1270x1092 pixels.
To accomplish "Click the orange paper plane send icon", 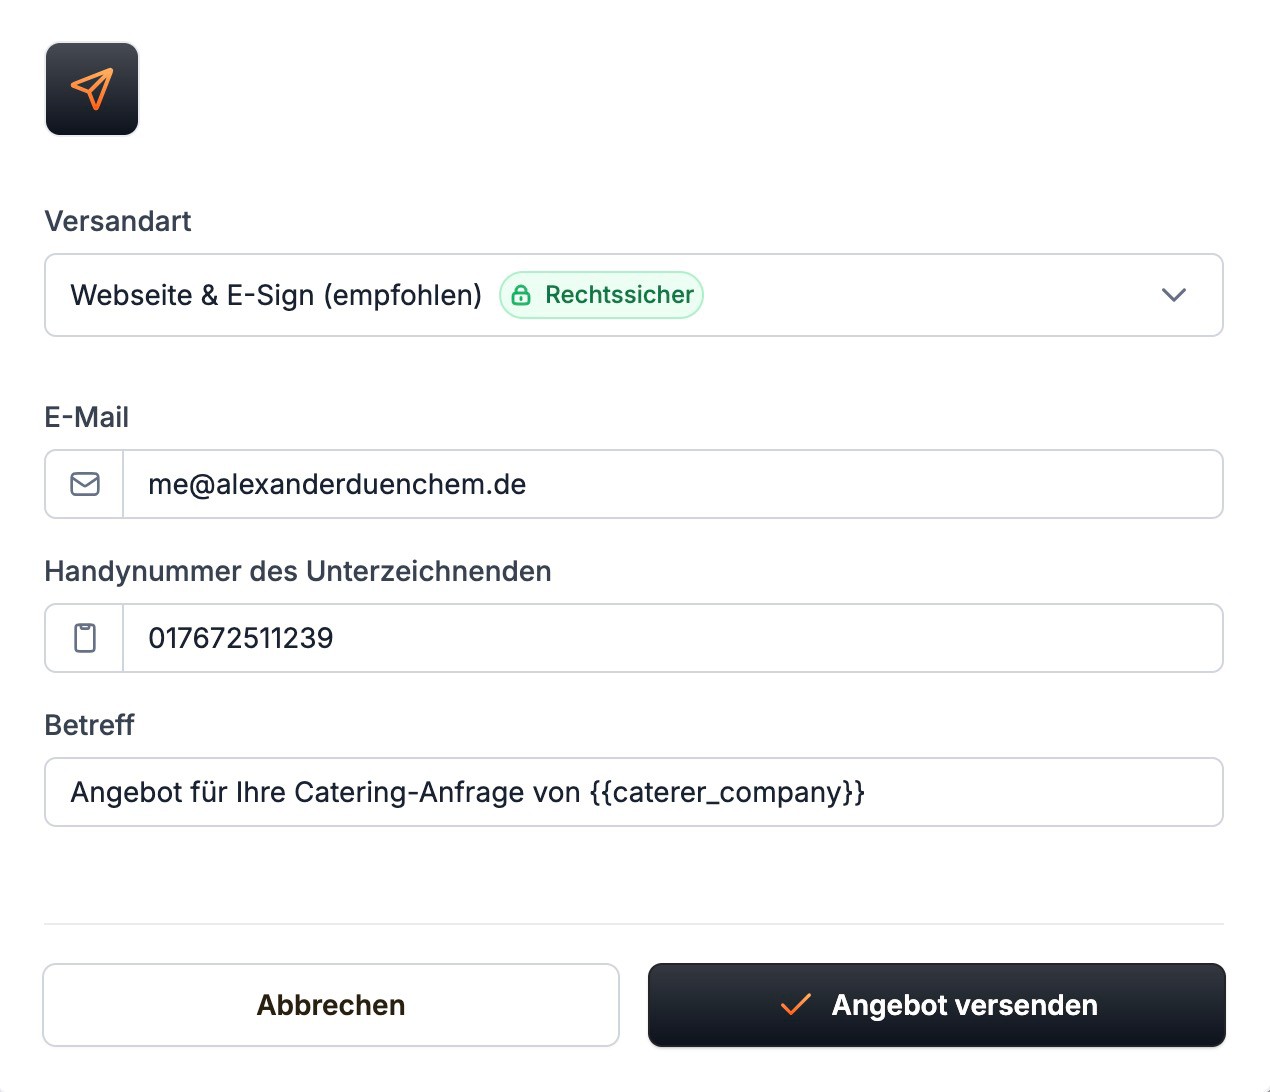I will 92,89.
